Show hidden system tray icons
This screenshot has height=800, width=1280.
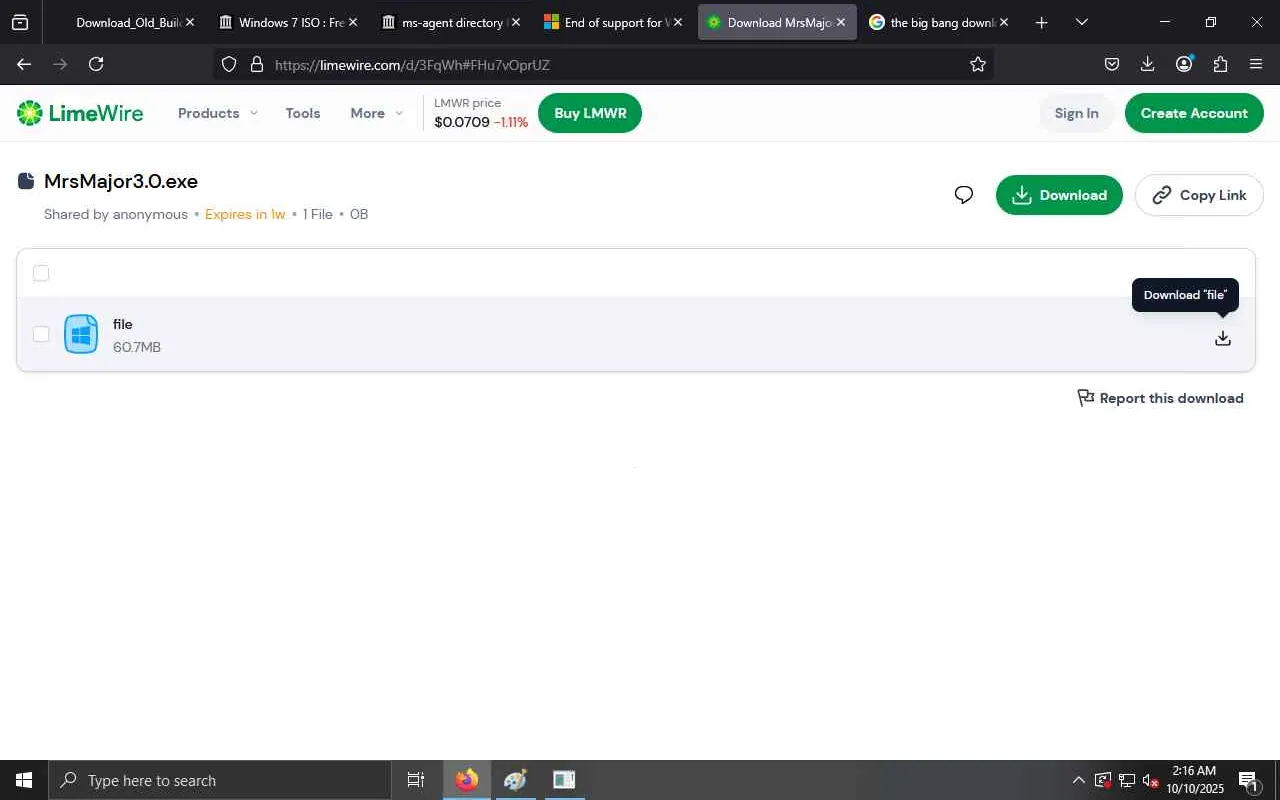coord(1078,780)
